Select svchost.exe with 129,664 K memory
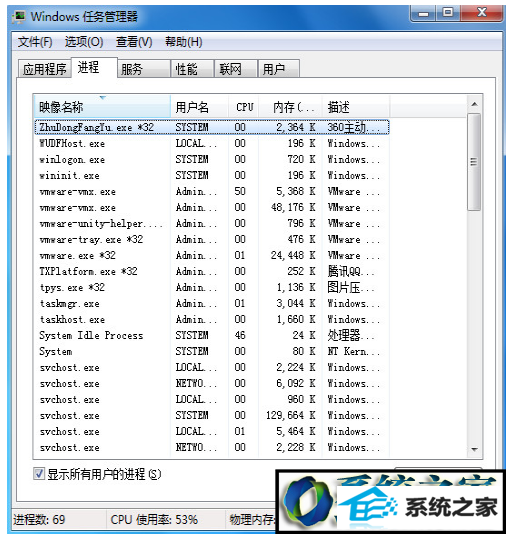Viewport: 506px width, 534px height. [212, 415]
